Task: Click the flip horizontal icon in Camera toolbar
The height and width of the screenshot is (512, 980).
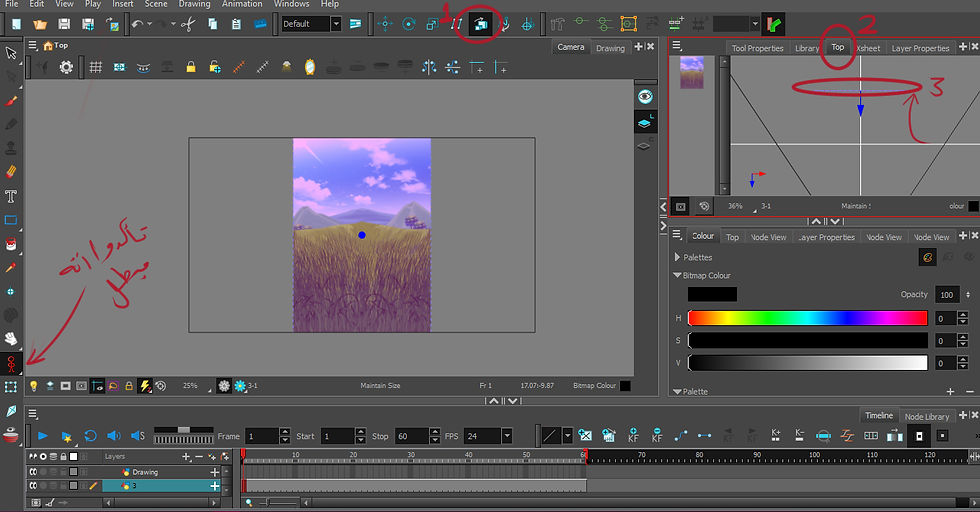Action: [x=429, y=67]
